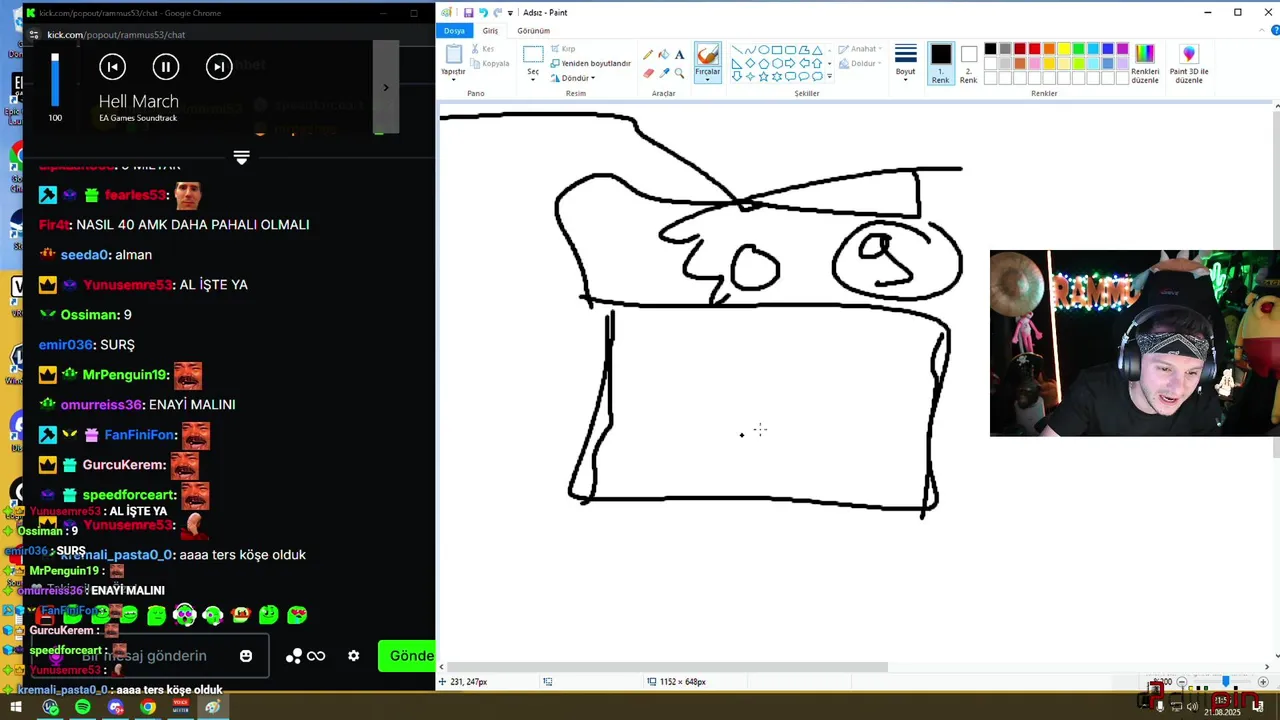Image resolution: width=1280 pixels, height=720 pixels.
Task: Click username seeda0 in chat
Action: [x=86, y=255]
